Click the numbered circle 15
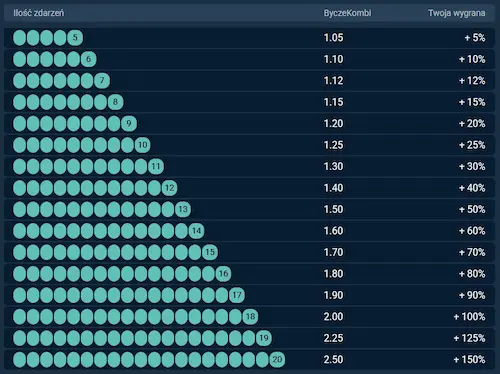The height and width of the screenshot is (374, 500). click(210, 252)
